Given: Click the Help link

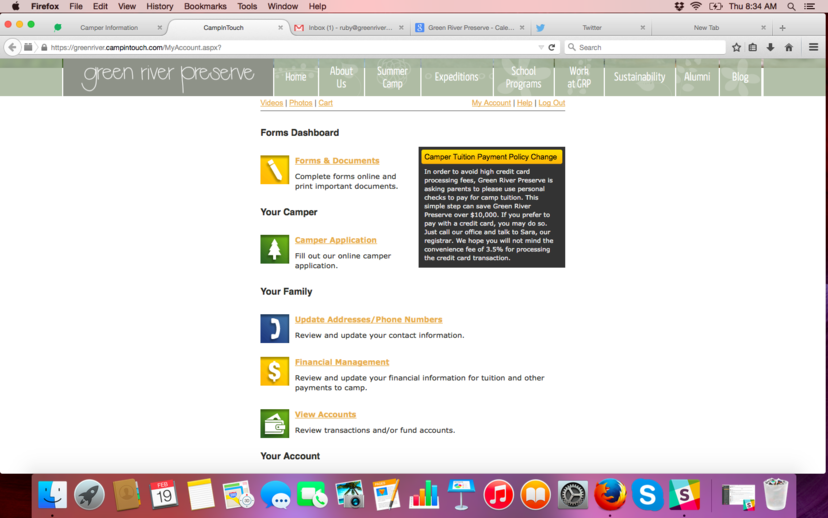Looking at the screenshot, I should (x=524, y=103).
